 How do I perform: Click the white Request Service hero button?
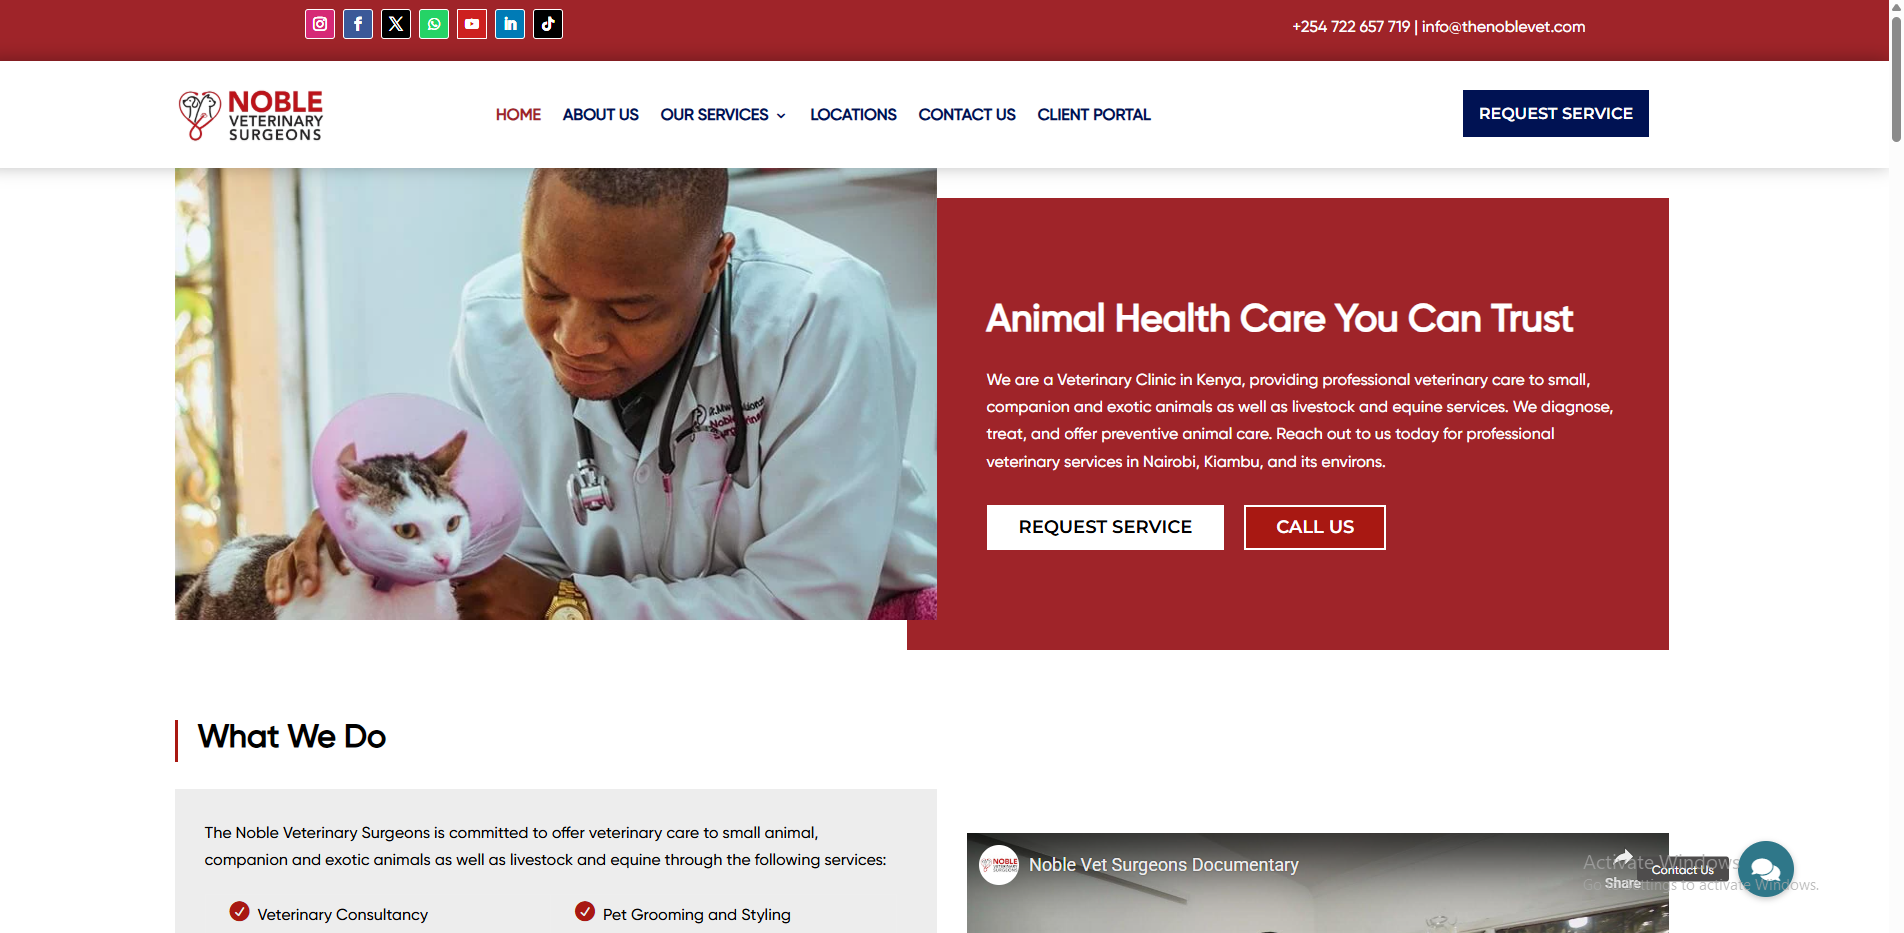1105,527
